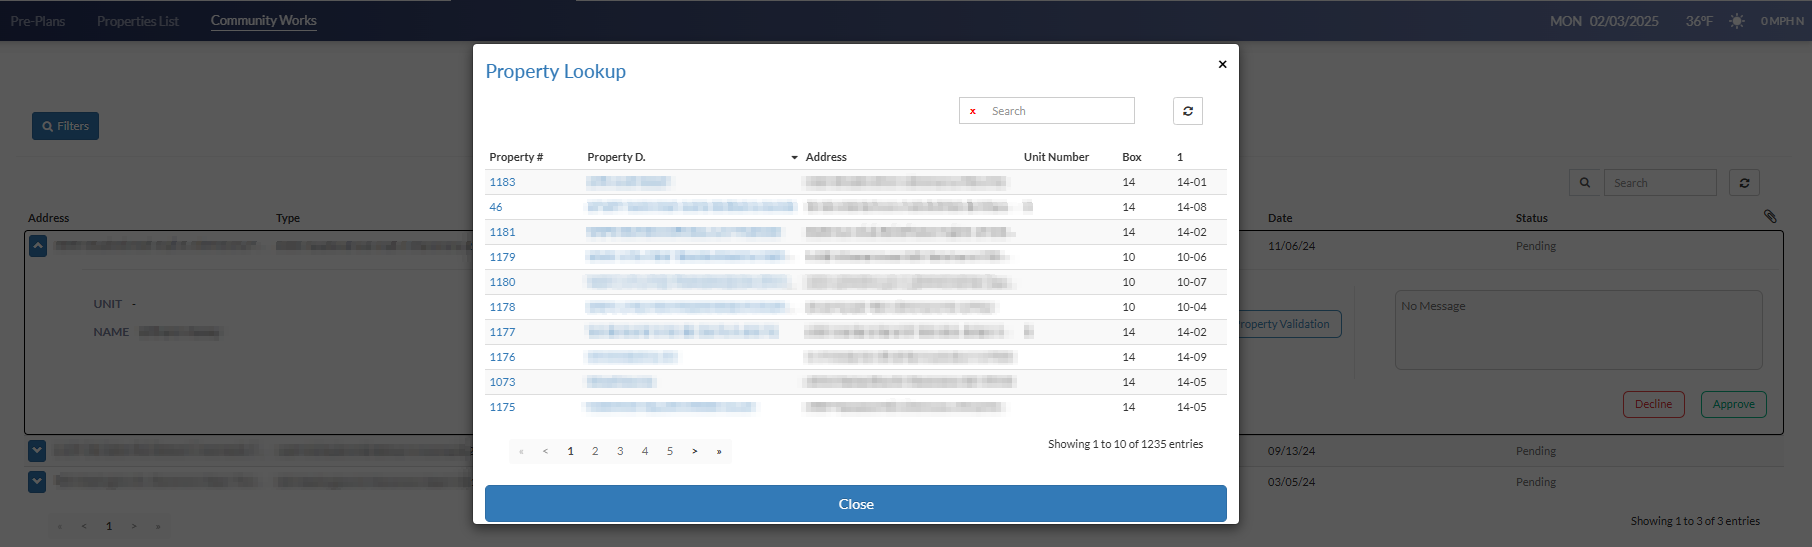Screen dimensions: 1812x547
Task: Go to the last page in the lookup pagination
Action: [x=719, y=452]
